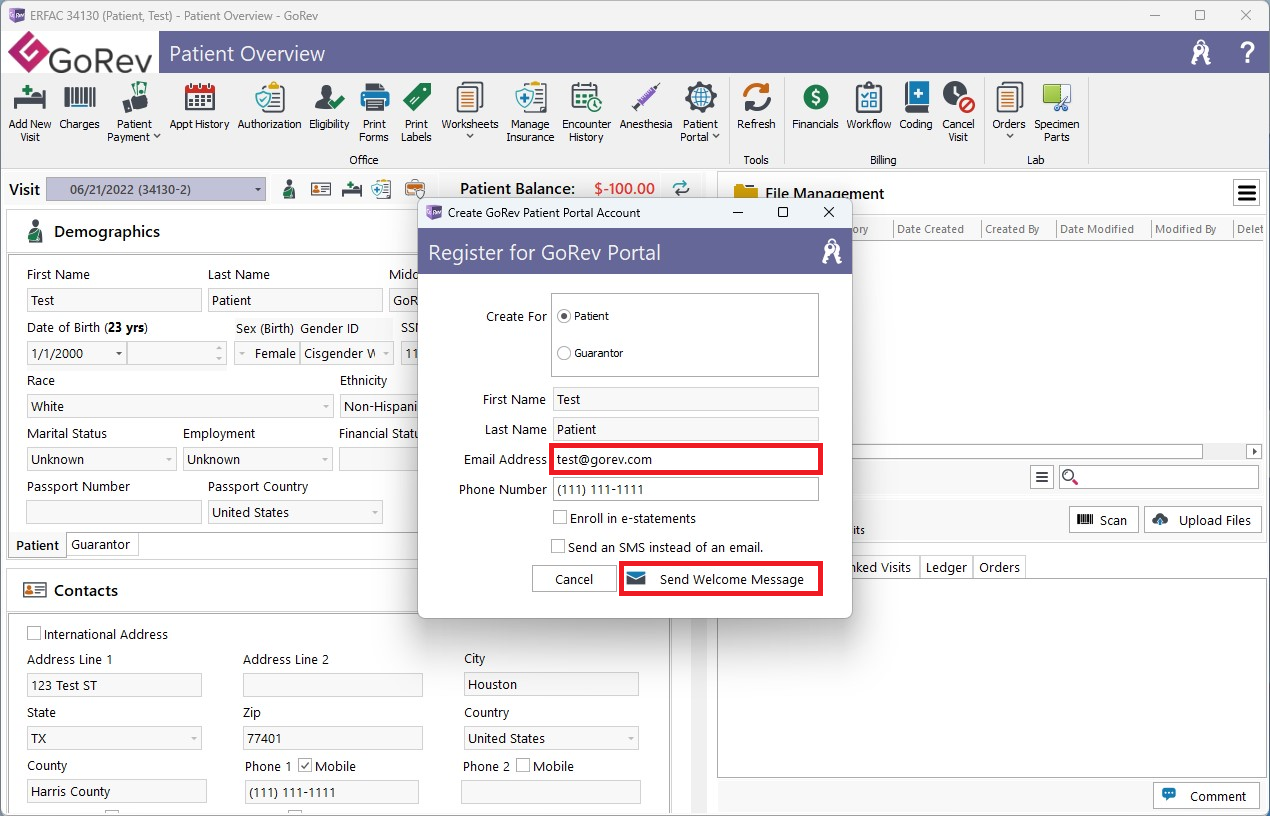The height and width of the screenshot is (816, 1270).
Task: Click the Phone Number field in dialog
Action: [686, 489]
